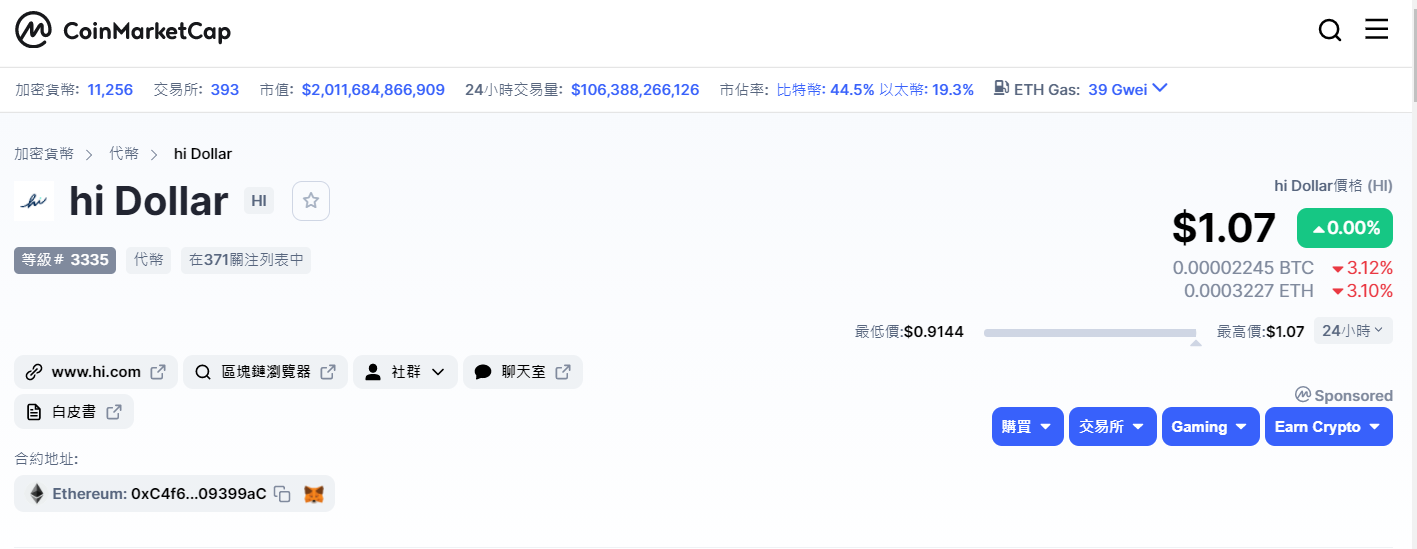Click the $1.07 price value
1417x549 pixels.
point(1224,227)
